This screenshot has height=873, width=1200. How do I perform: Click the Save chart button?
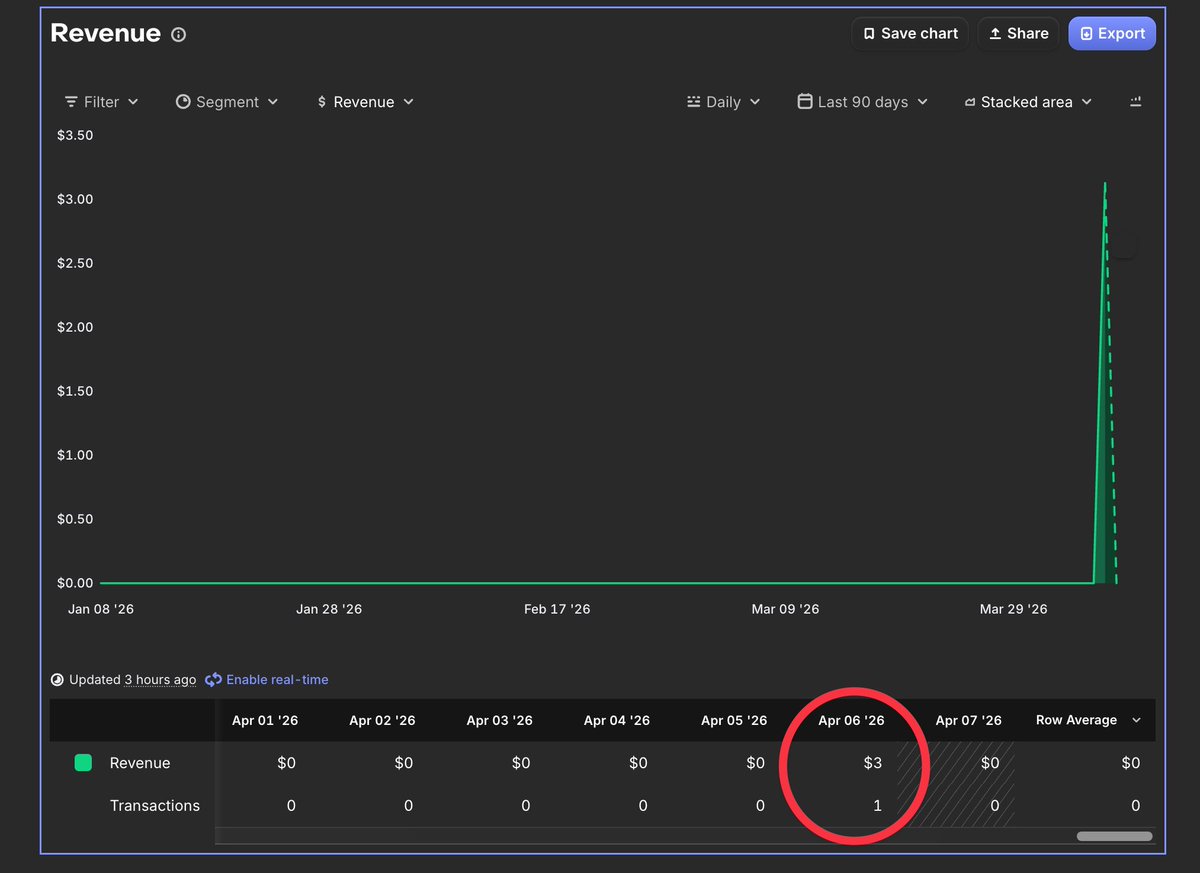point(910,33)
